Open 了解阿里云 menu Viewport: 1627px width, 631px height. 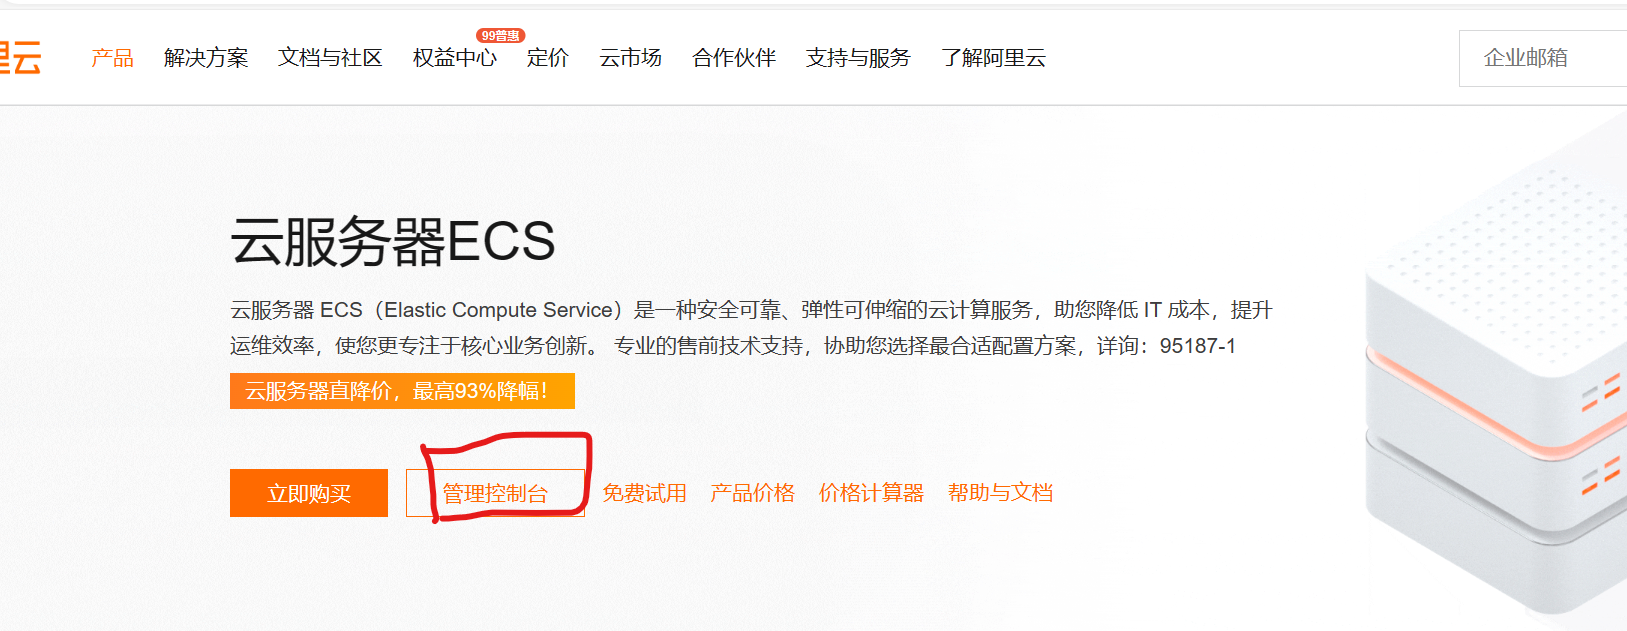[993, 58]
